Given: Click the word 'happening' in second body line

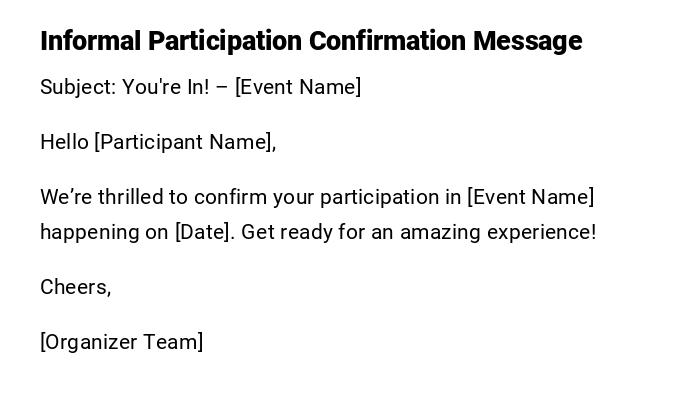Looking at the screenshot, I should [88, 232].
